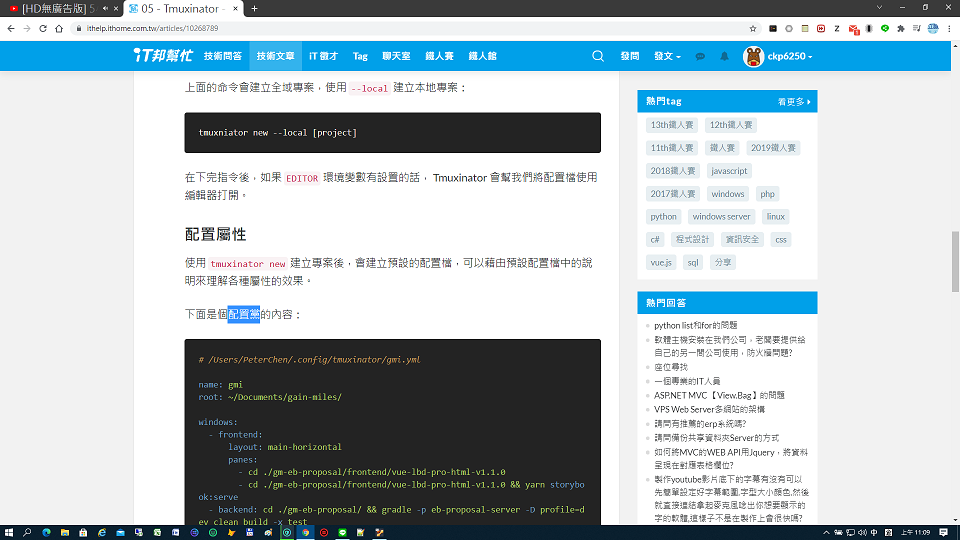Click the 'tmuxniator new --local [project]' code block
Image resolution: width=960 pixels, height=540 pixels.
pos(392,132)
